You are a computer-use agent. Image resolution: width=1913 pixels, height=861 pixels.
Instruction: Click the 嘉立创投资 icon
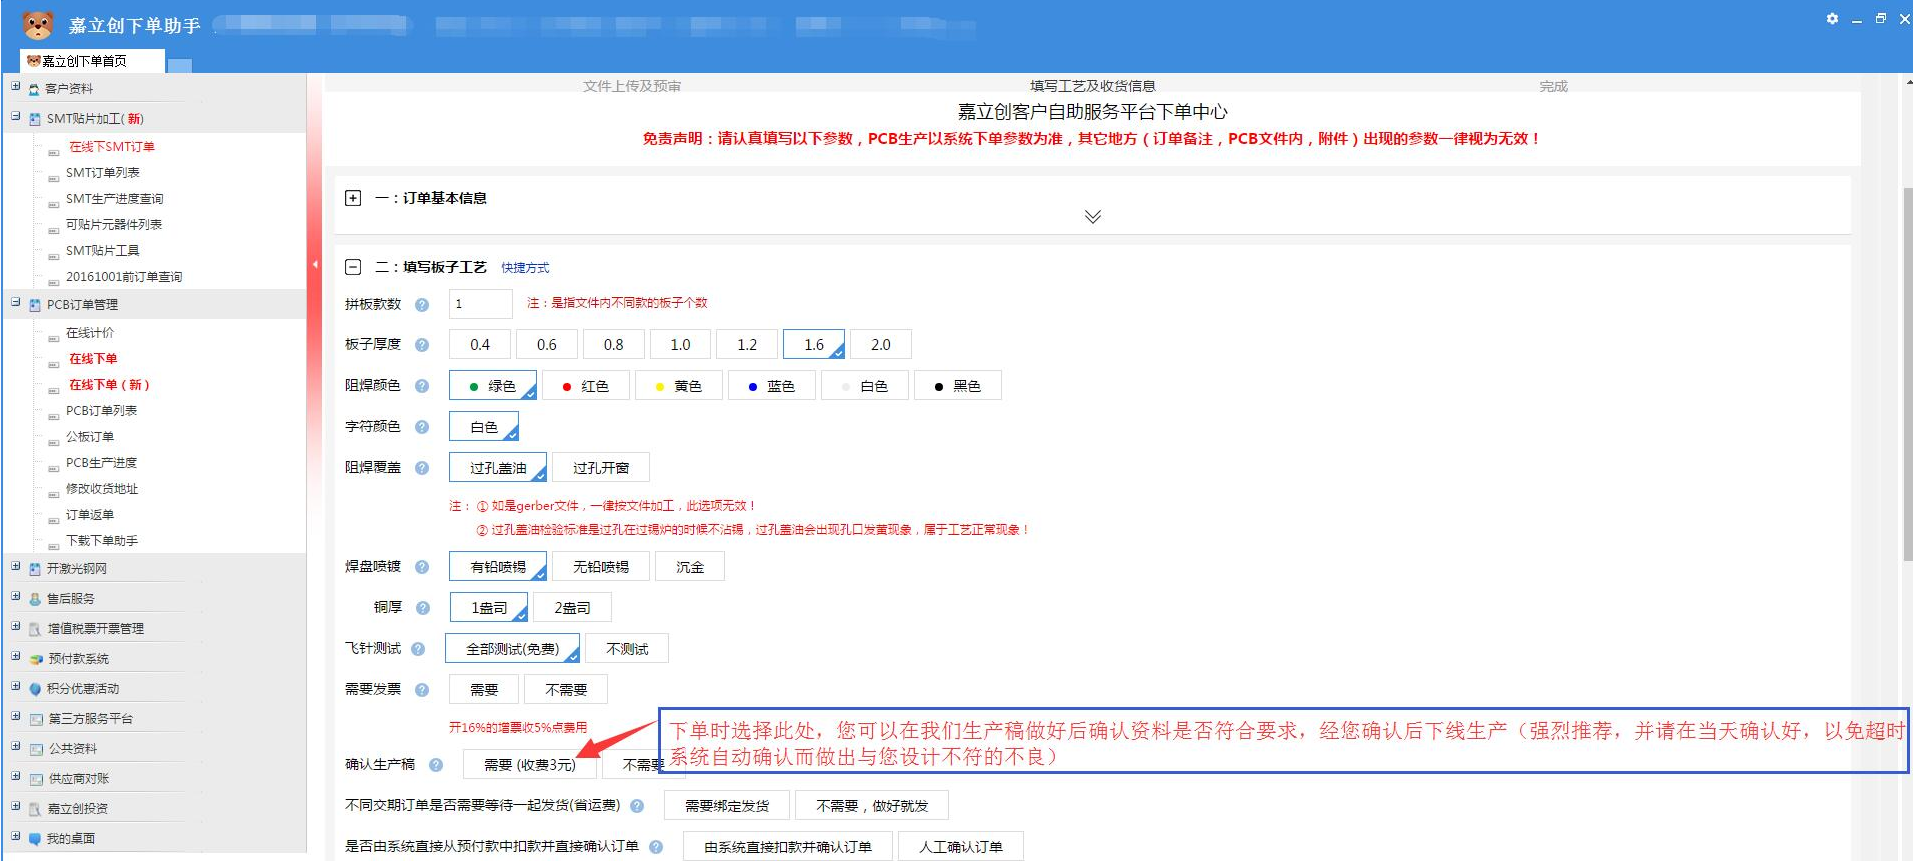pyautogui.click(x=35, y=809)
